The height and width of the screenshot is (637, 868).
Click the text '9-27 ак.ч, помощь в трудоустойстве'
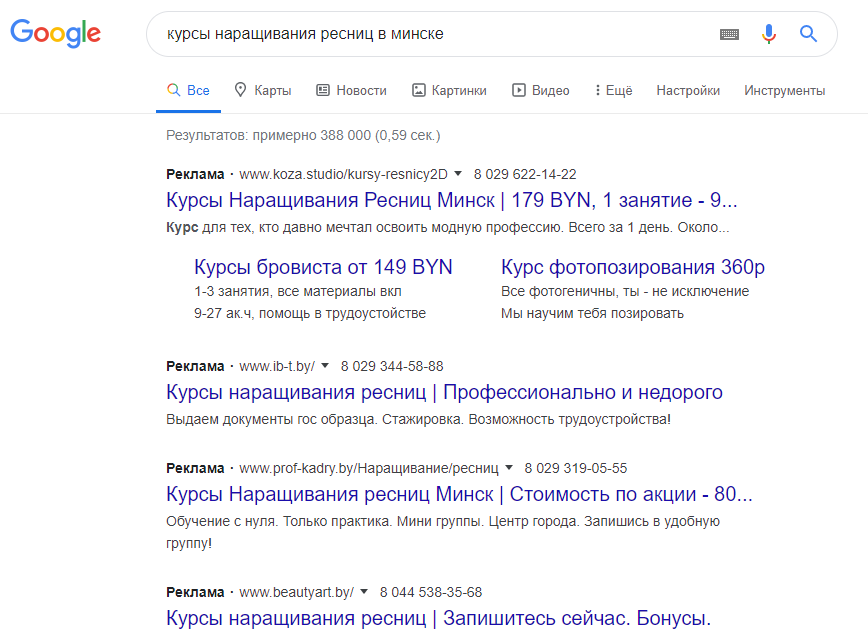click(x=310, y=313)
